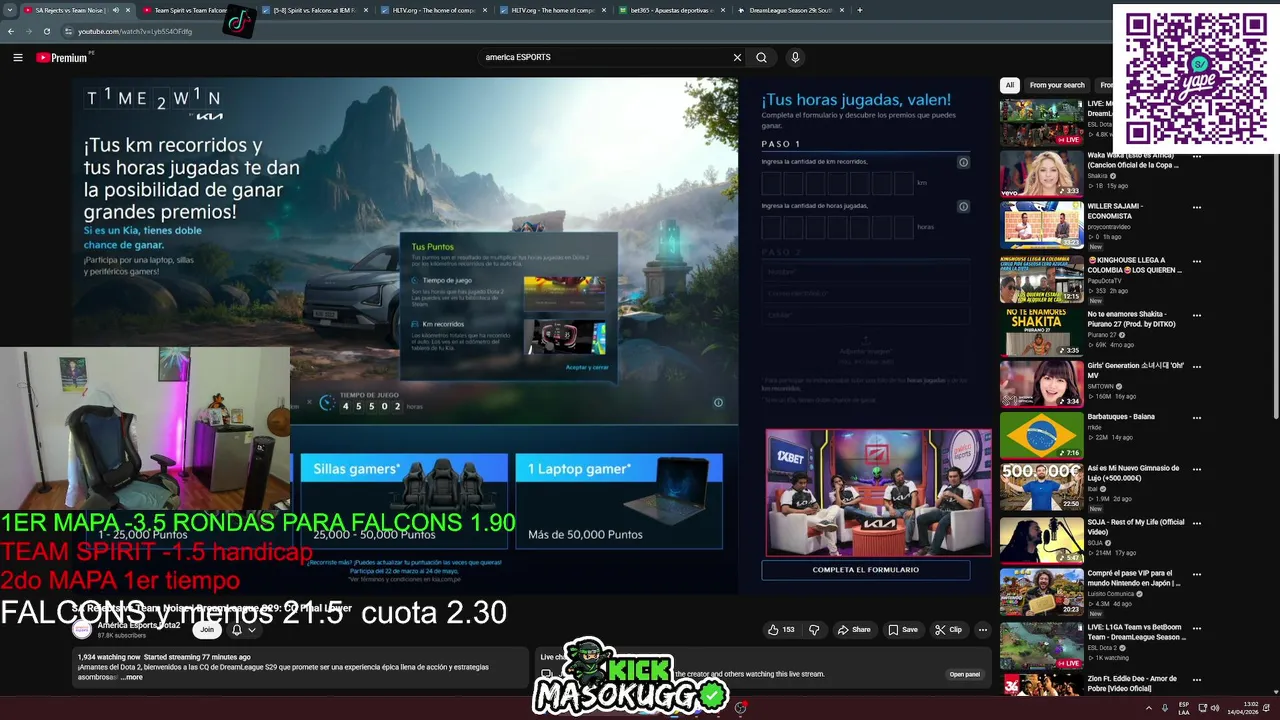The image size is (1280, 720).
Task: Open options for No te enamores Shakita
Action: (1197, 315)
